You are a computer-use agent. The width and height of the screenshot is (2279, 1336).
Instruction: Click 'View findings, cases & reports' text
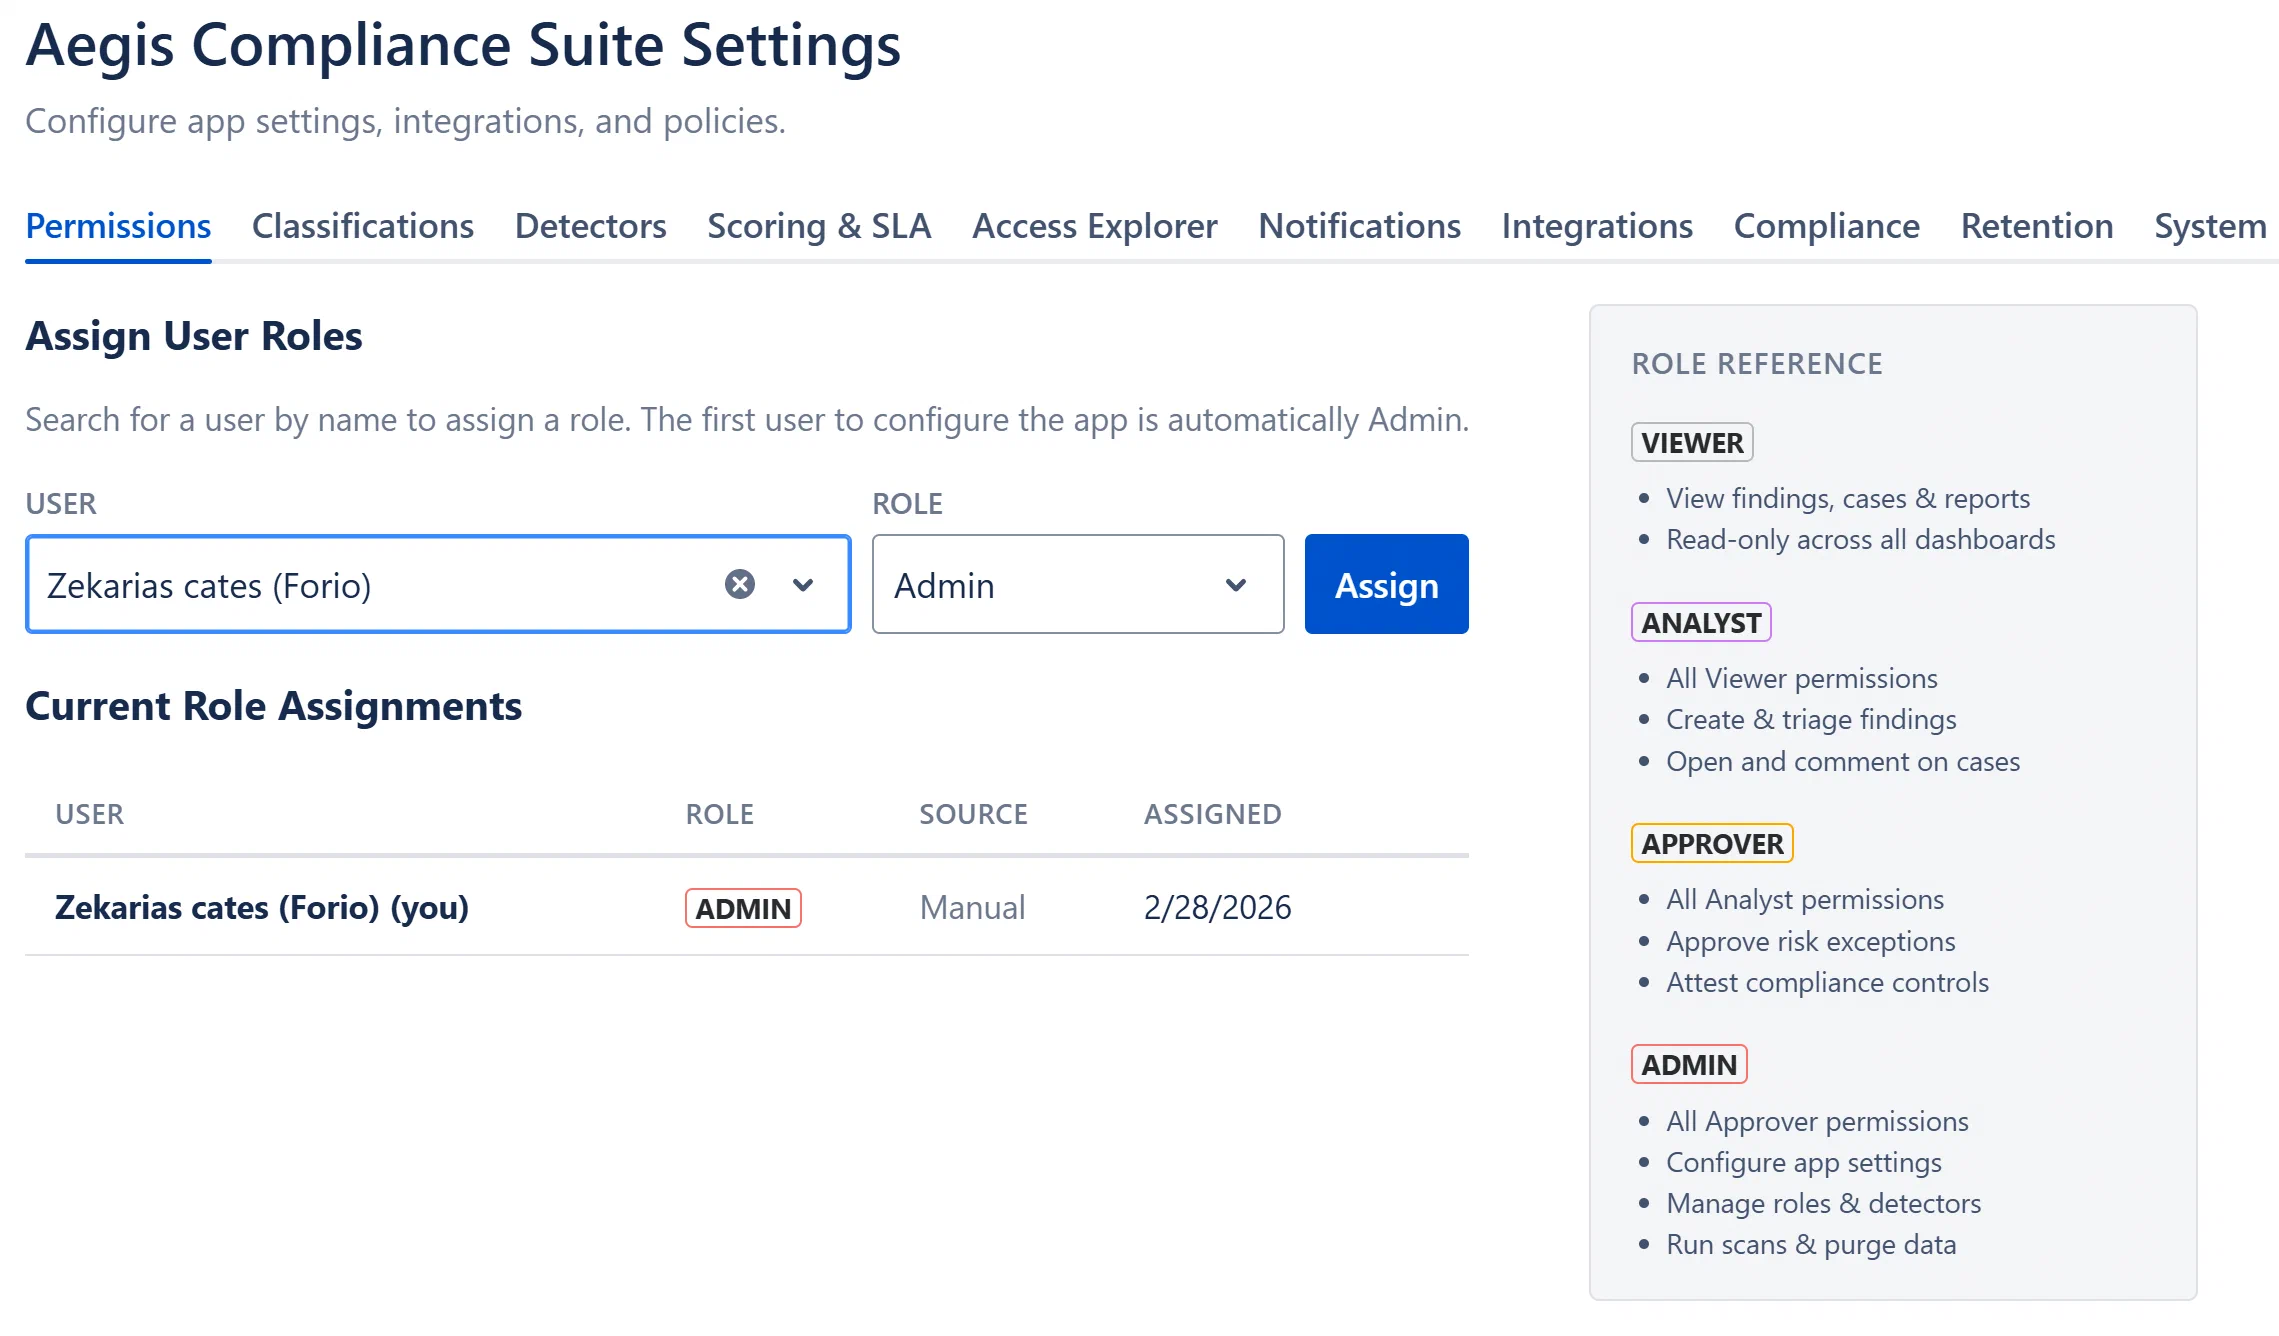(x=1848, y=498)
